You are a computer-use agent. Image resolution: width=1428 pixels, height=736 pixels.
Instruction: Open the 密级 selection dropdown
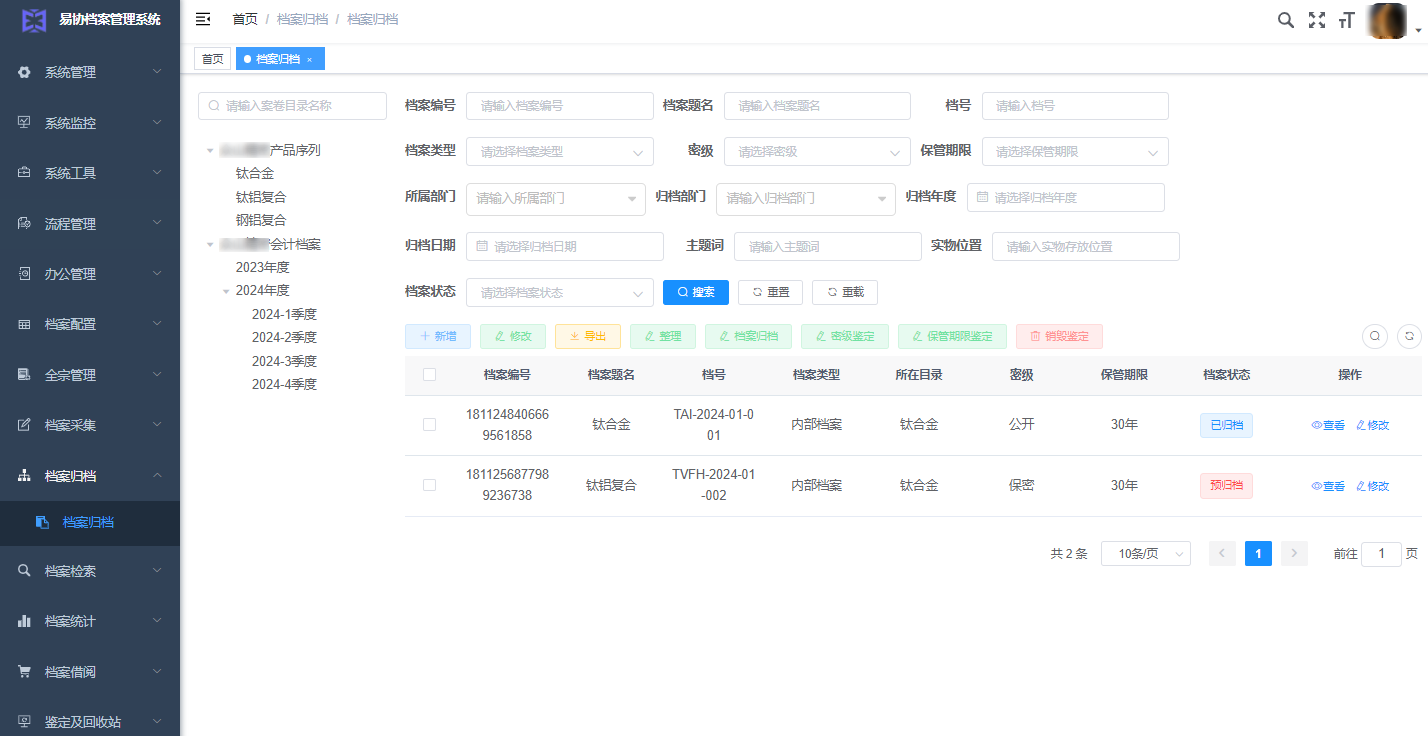pyautogui.click(x=816, y=152)
